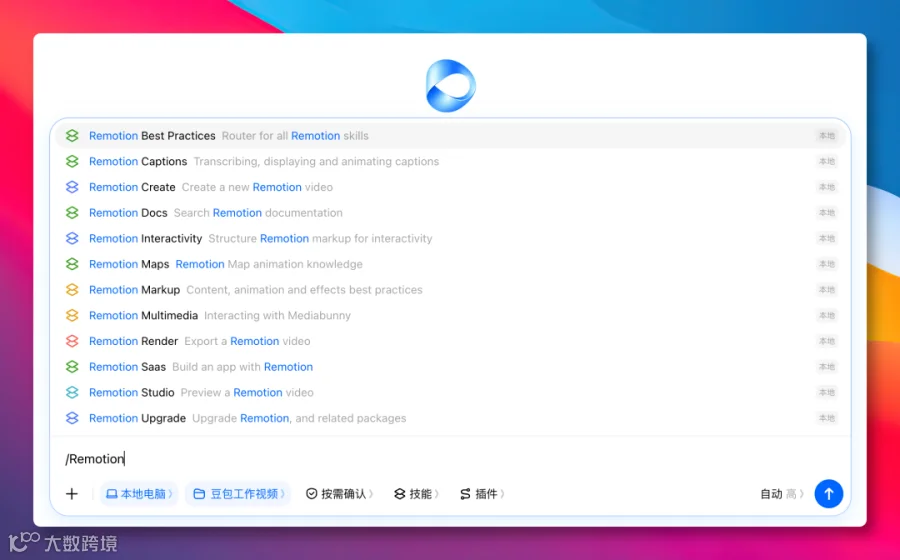Viewport: 900px width, 560px height.
Task: Click the skill icon beside Remotion Create
Action: tap(72, 187)
